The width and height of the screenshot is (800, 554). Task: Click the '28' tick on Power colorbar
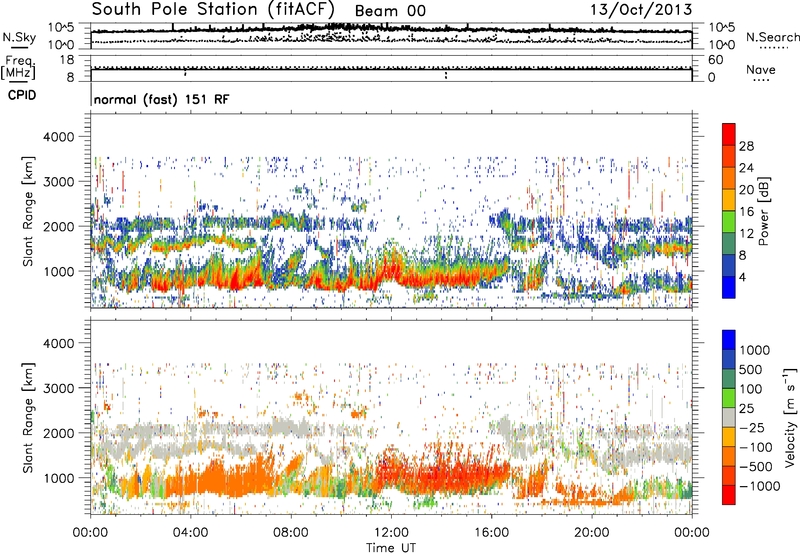pyautogui.click(x=746, y=146)
